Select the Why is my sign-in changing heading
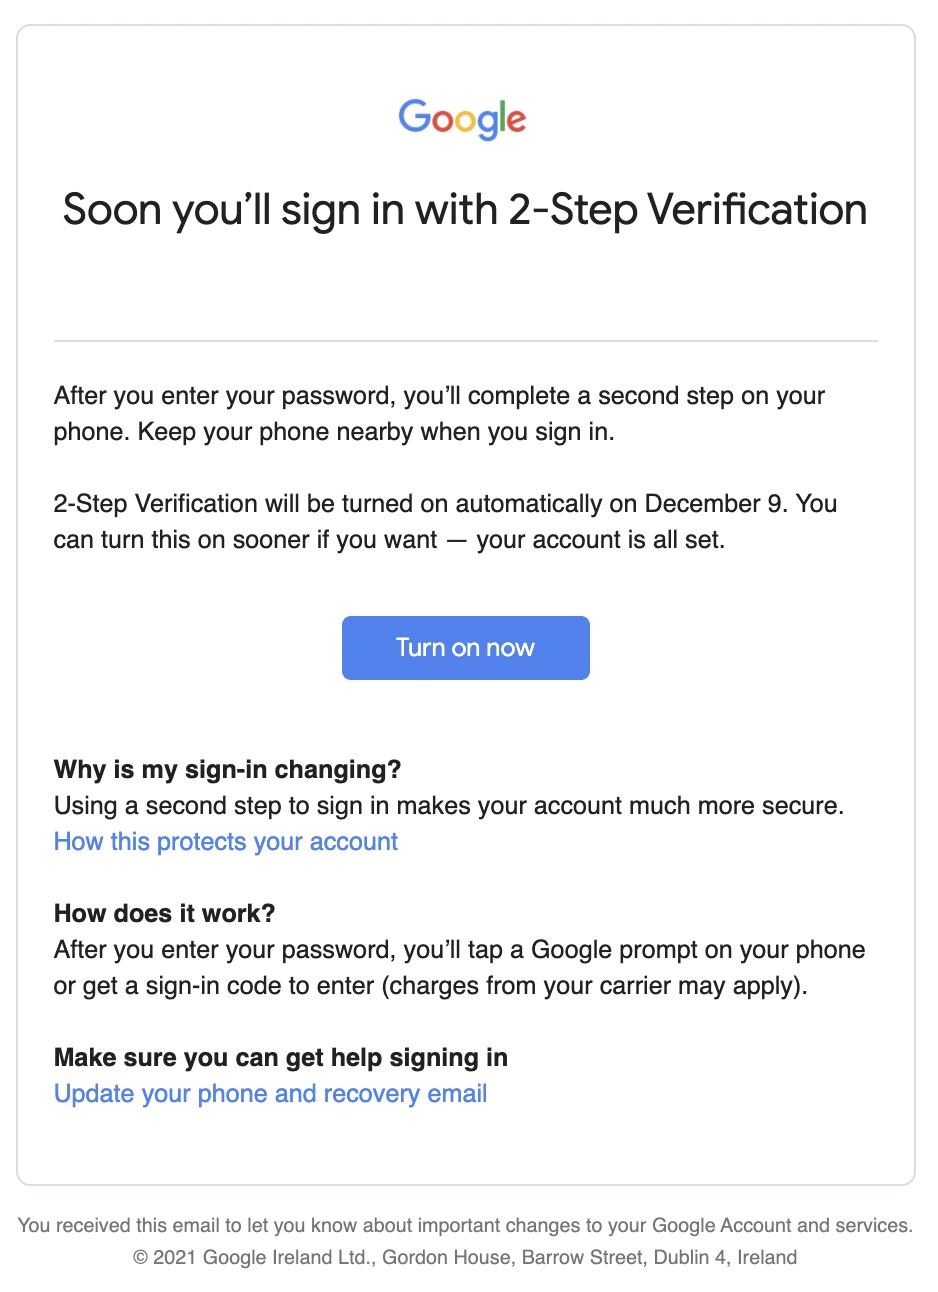Screen dimensions: 938x1292 click(227, 770)
